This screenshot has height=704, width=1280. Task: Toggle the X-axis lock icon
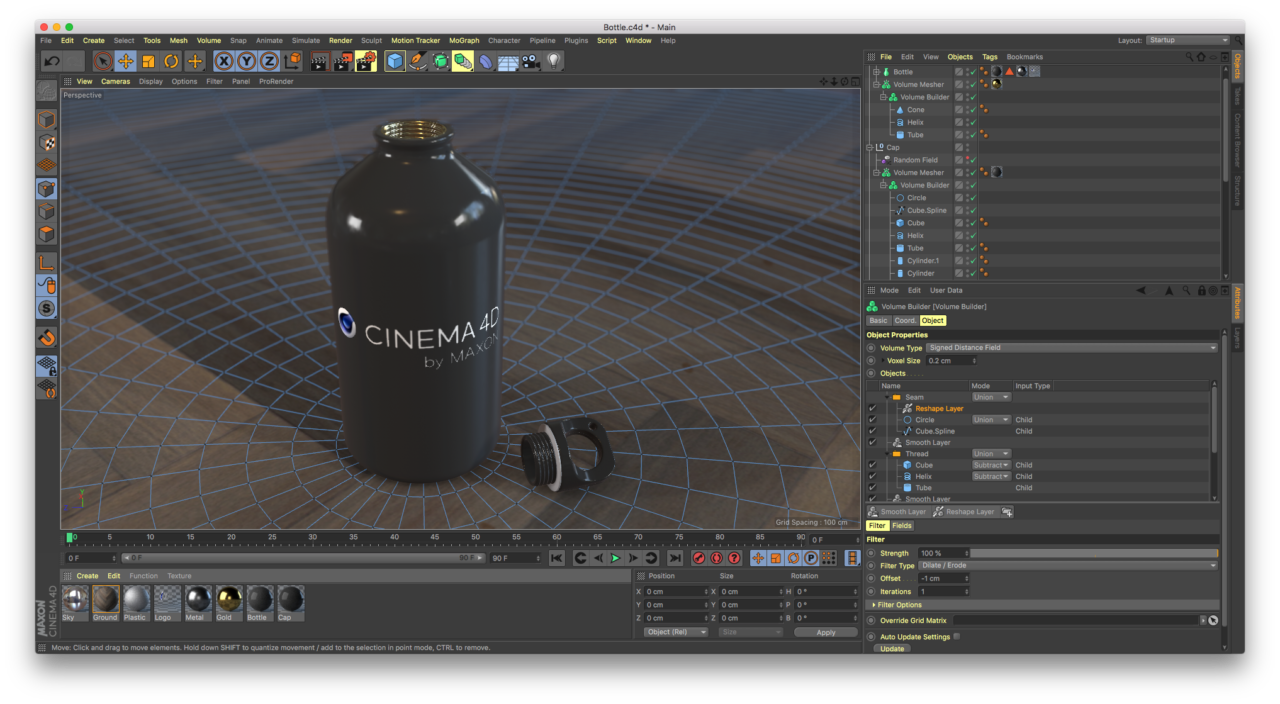(224, 62)
